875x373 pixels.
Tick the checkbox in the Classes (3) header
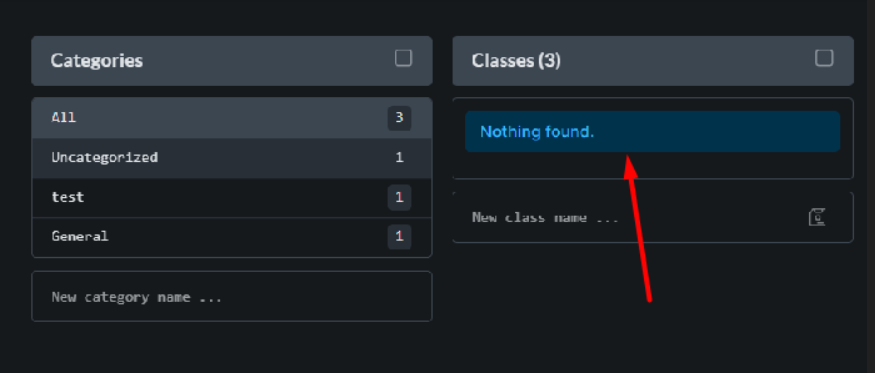[824, 58]
